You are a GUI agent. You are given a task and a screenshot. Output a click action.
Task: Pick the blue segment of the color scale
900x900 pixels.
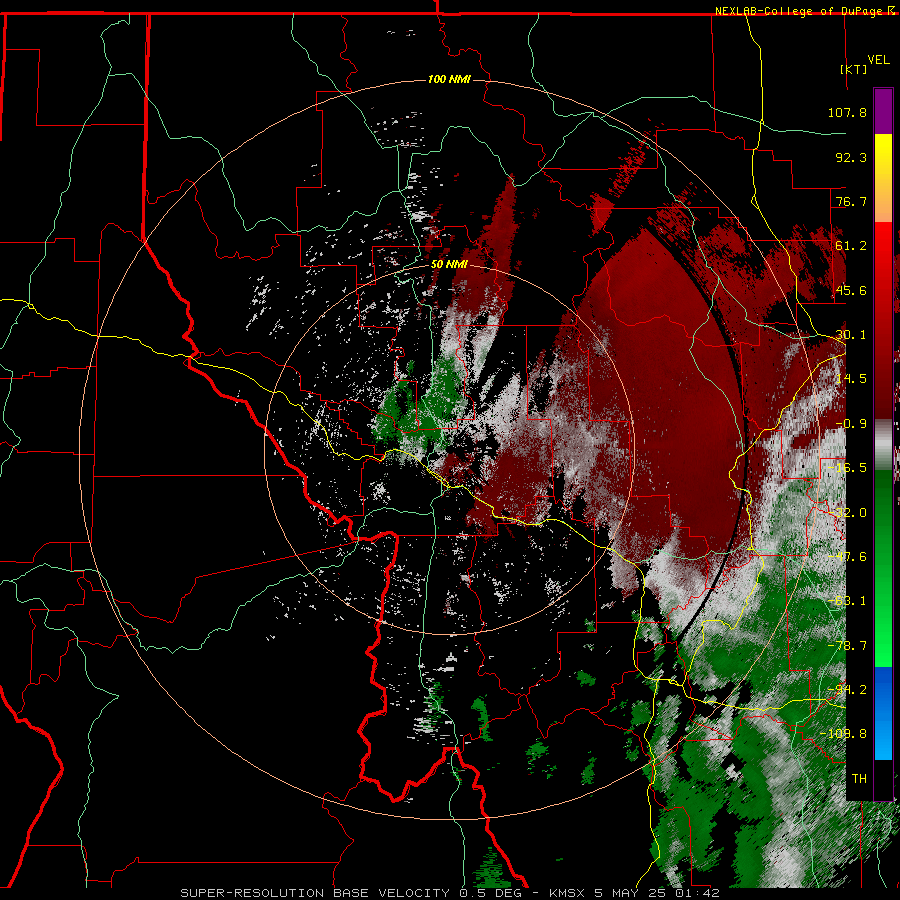(x=883, y=713)
